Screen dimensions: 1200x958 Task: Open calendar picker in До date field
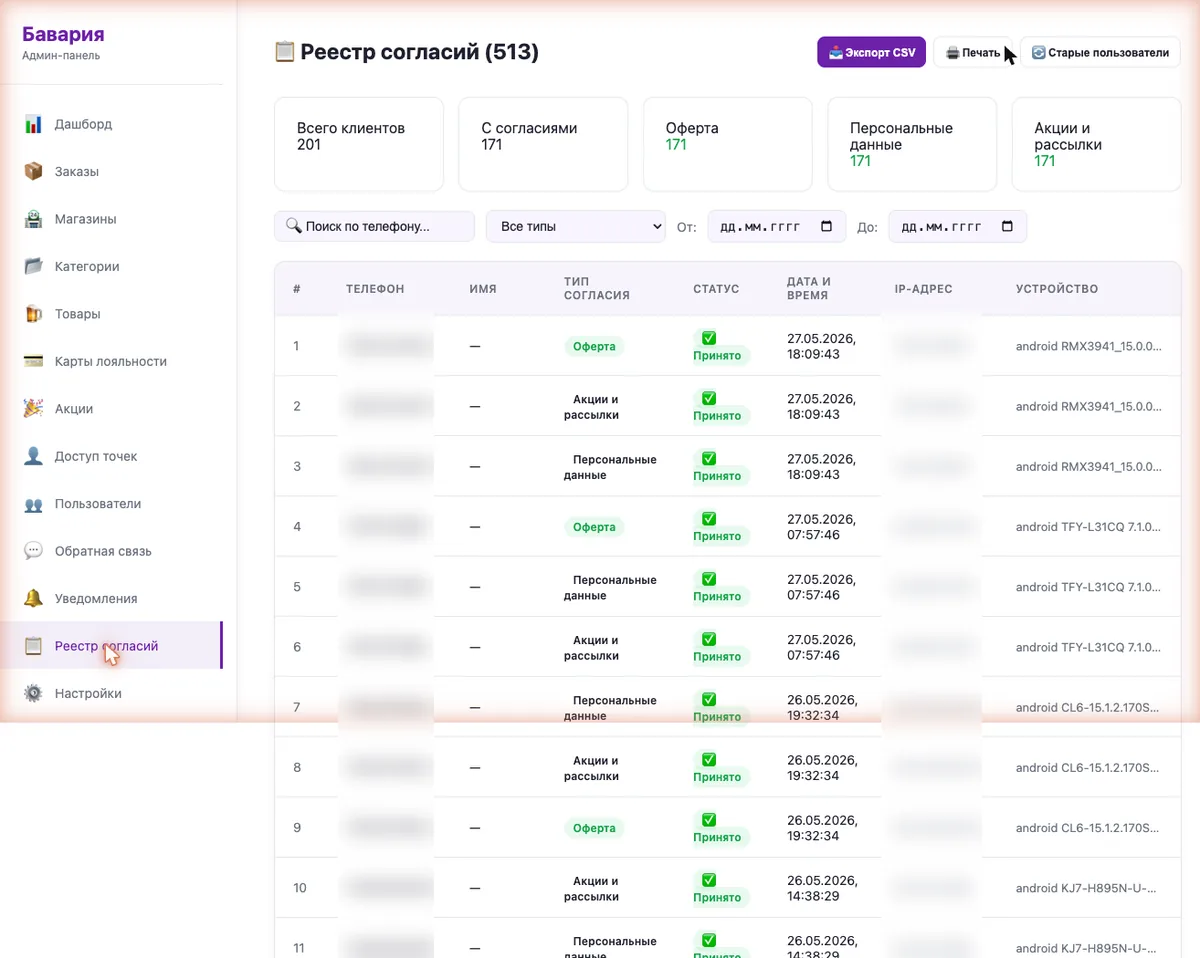(1007, 226)
